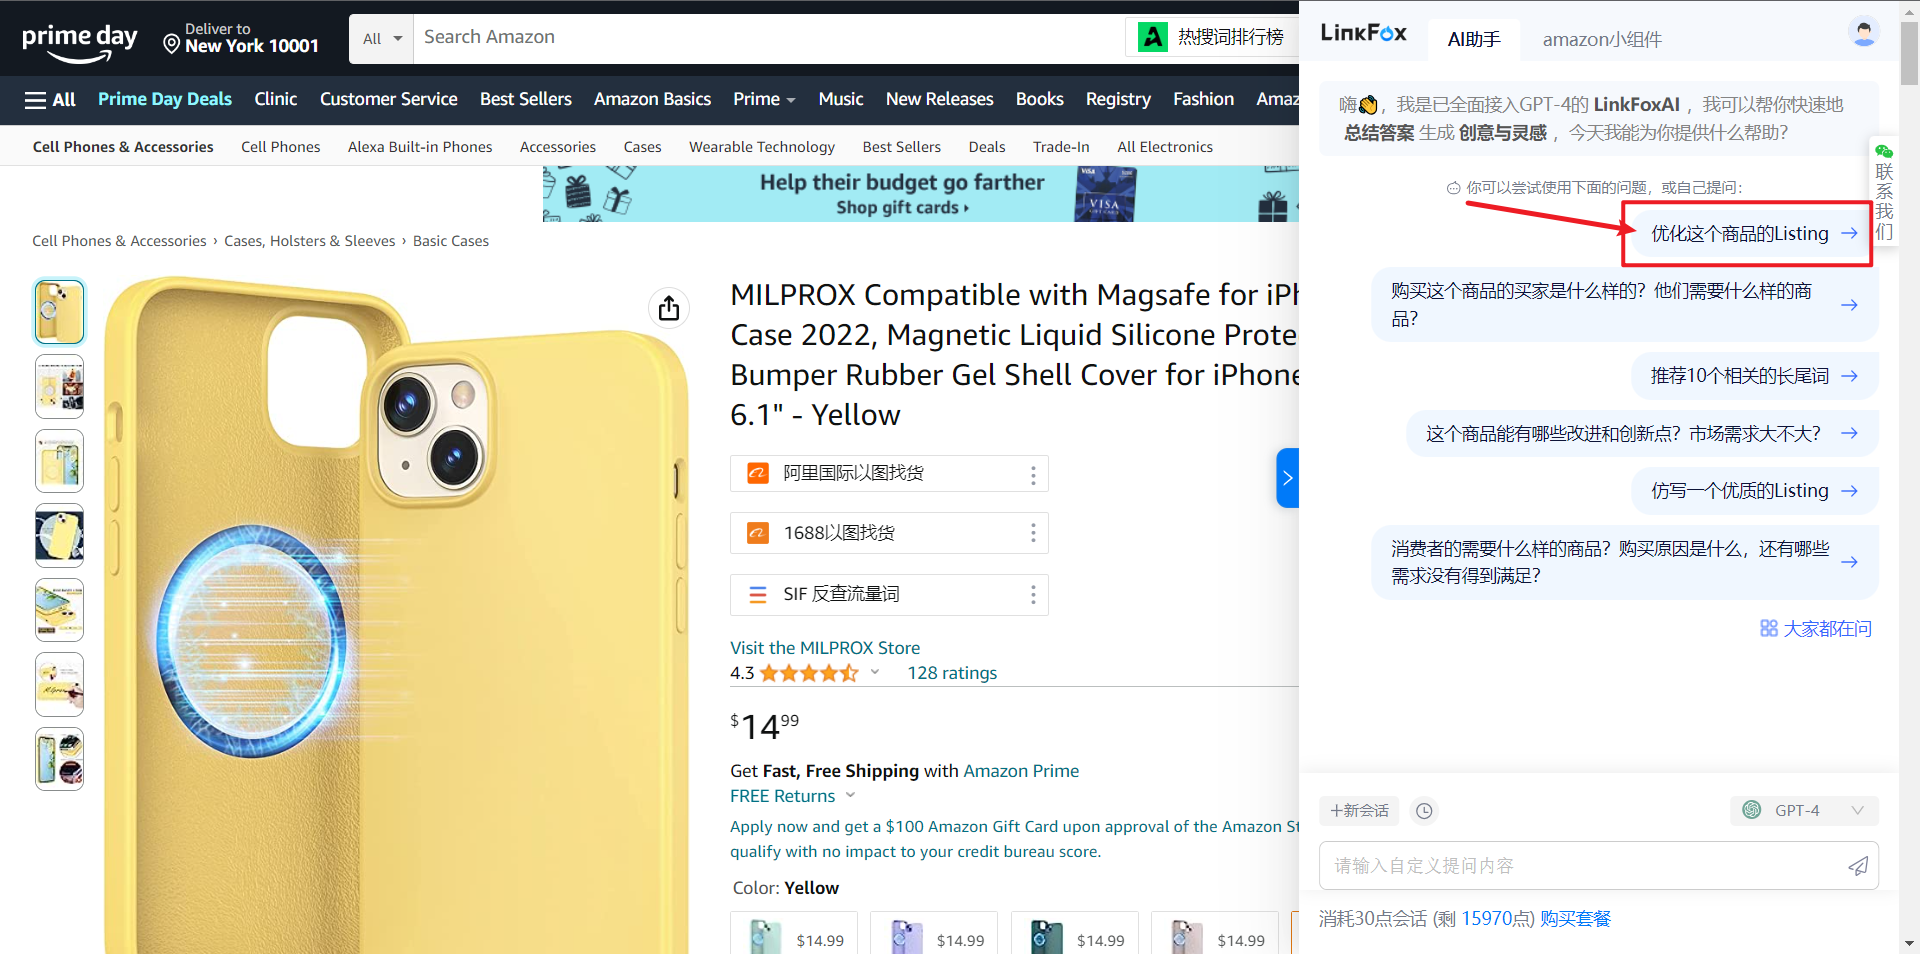Open options menu for 阿里国际以图找货
The width and height of the screenshot is (1920, 954).
[1033, 475]
